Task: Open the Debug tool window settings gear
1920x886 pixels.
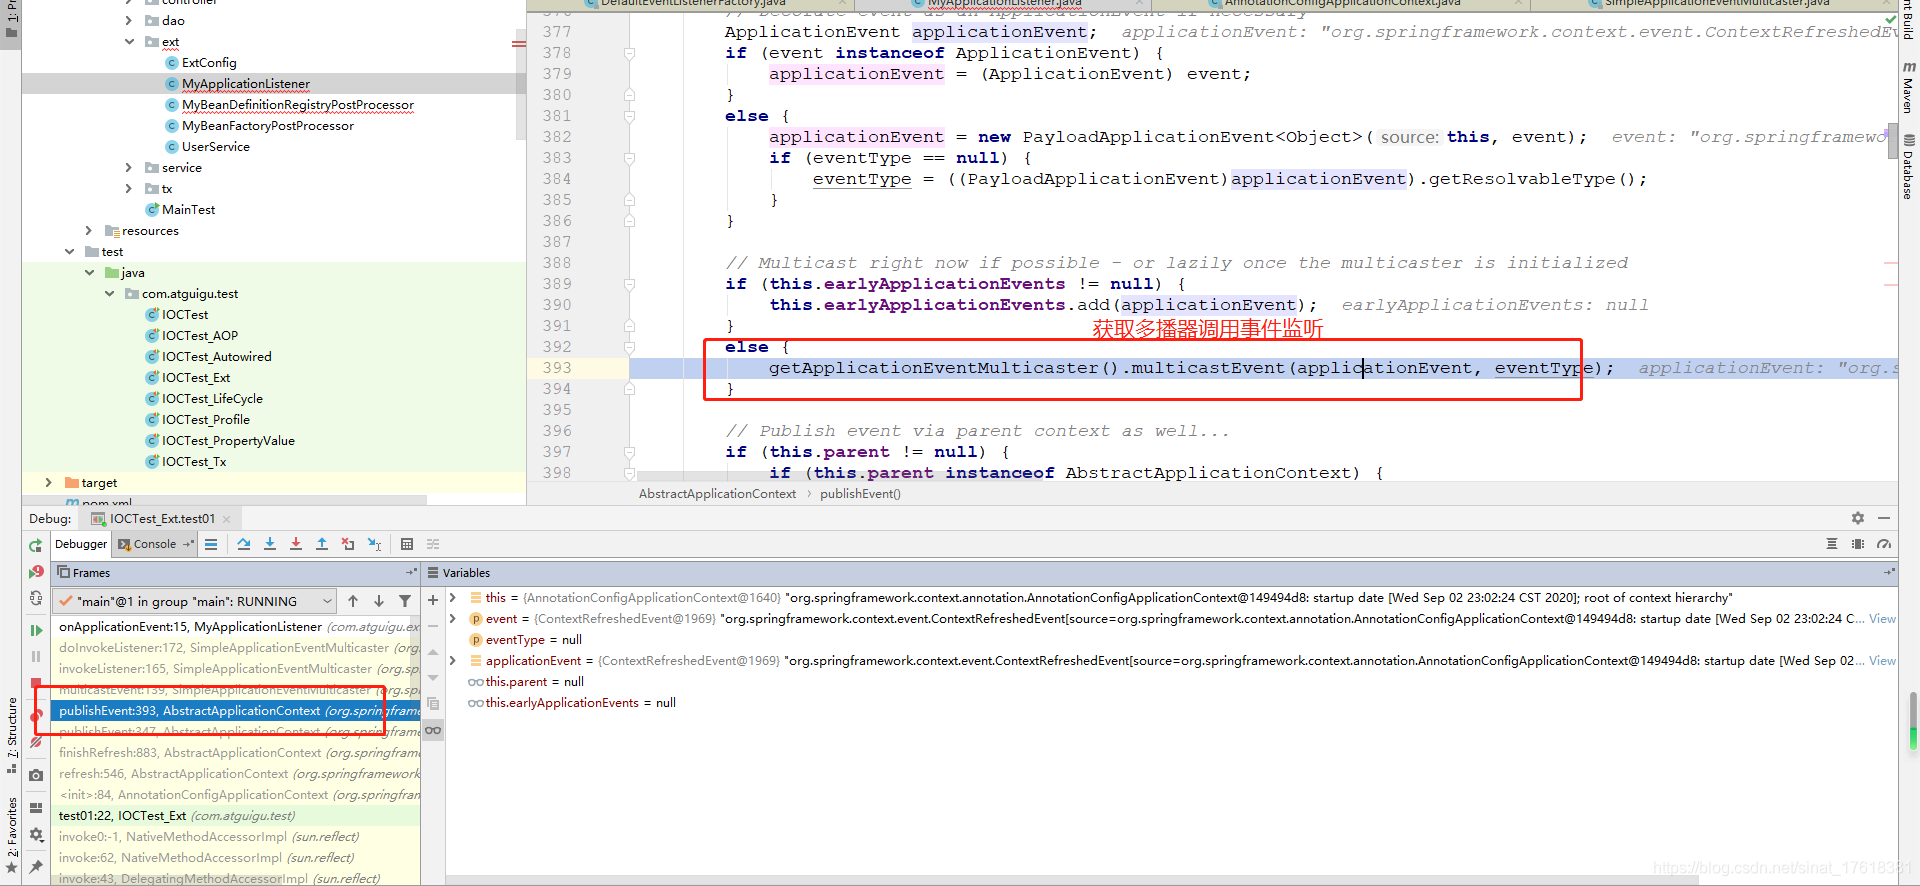Action: (x=1858, y=518)
